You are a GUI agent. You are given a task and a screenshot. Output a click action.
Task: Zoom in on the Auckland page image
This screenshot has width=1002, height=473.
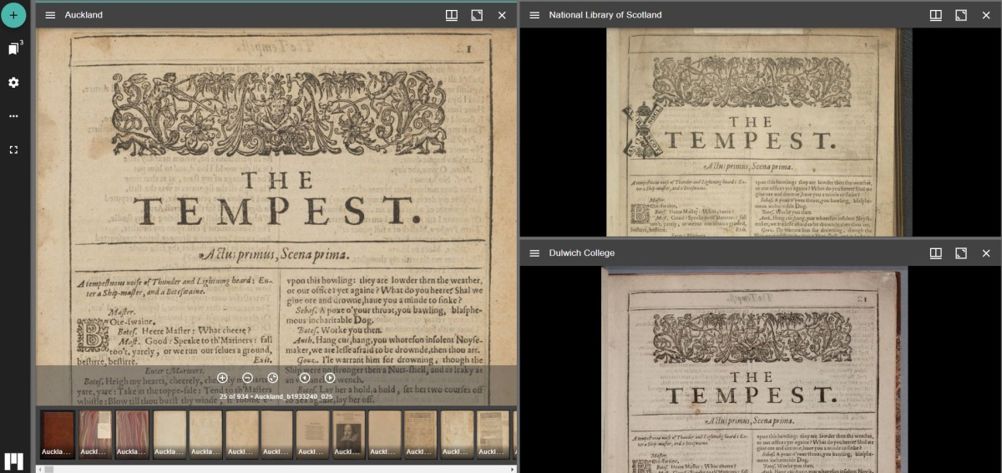click(x=222, y=378)
